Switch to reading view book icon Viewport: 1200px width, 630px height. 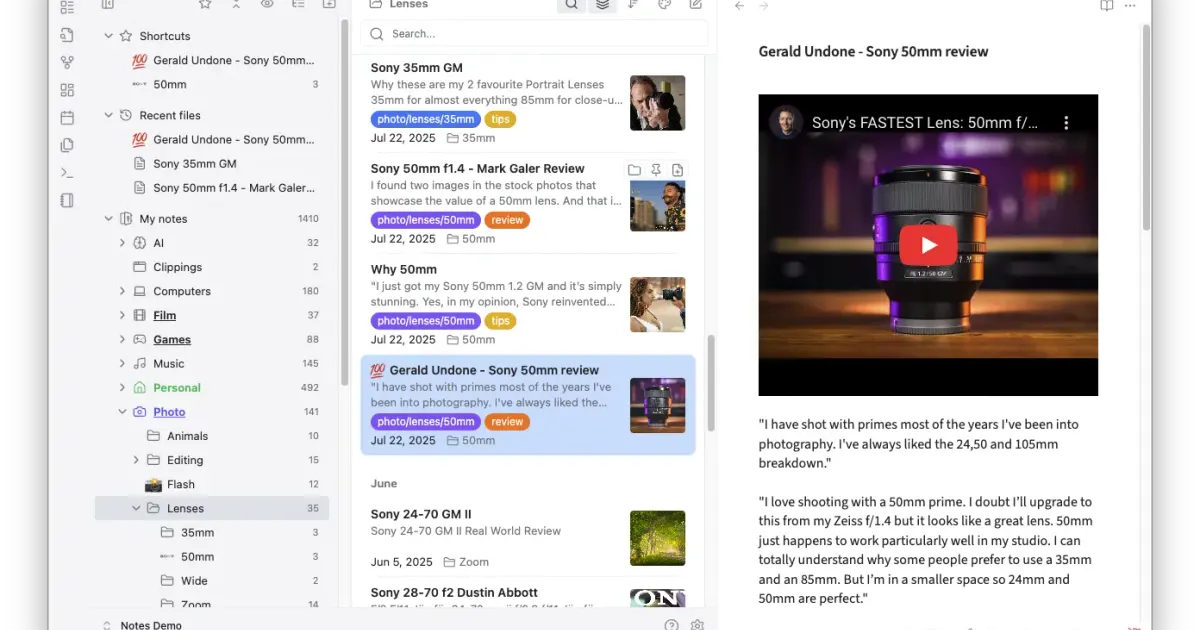click(1107, 6)
